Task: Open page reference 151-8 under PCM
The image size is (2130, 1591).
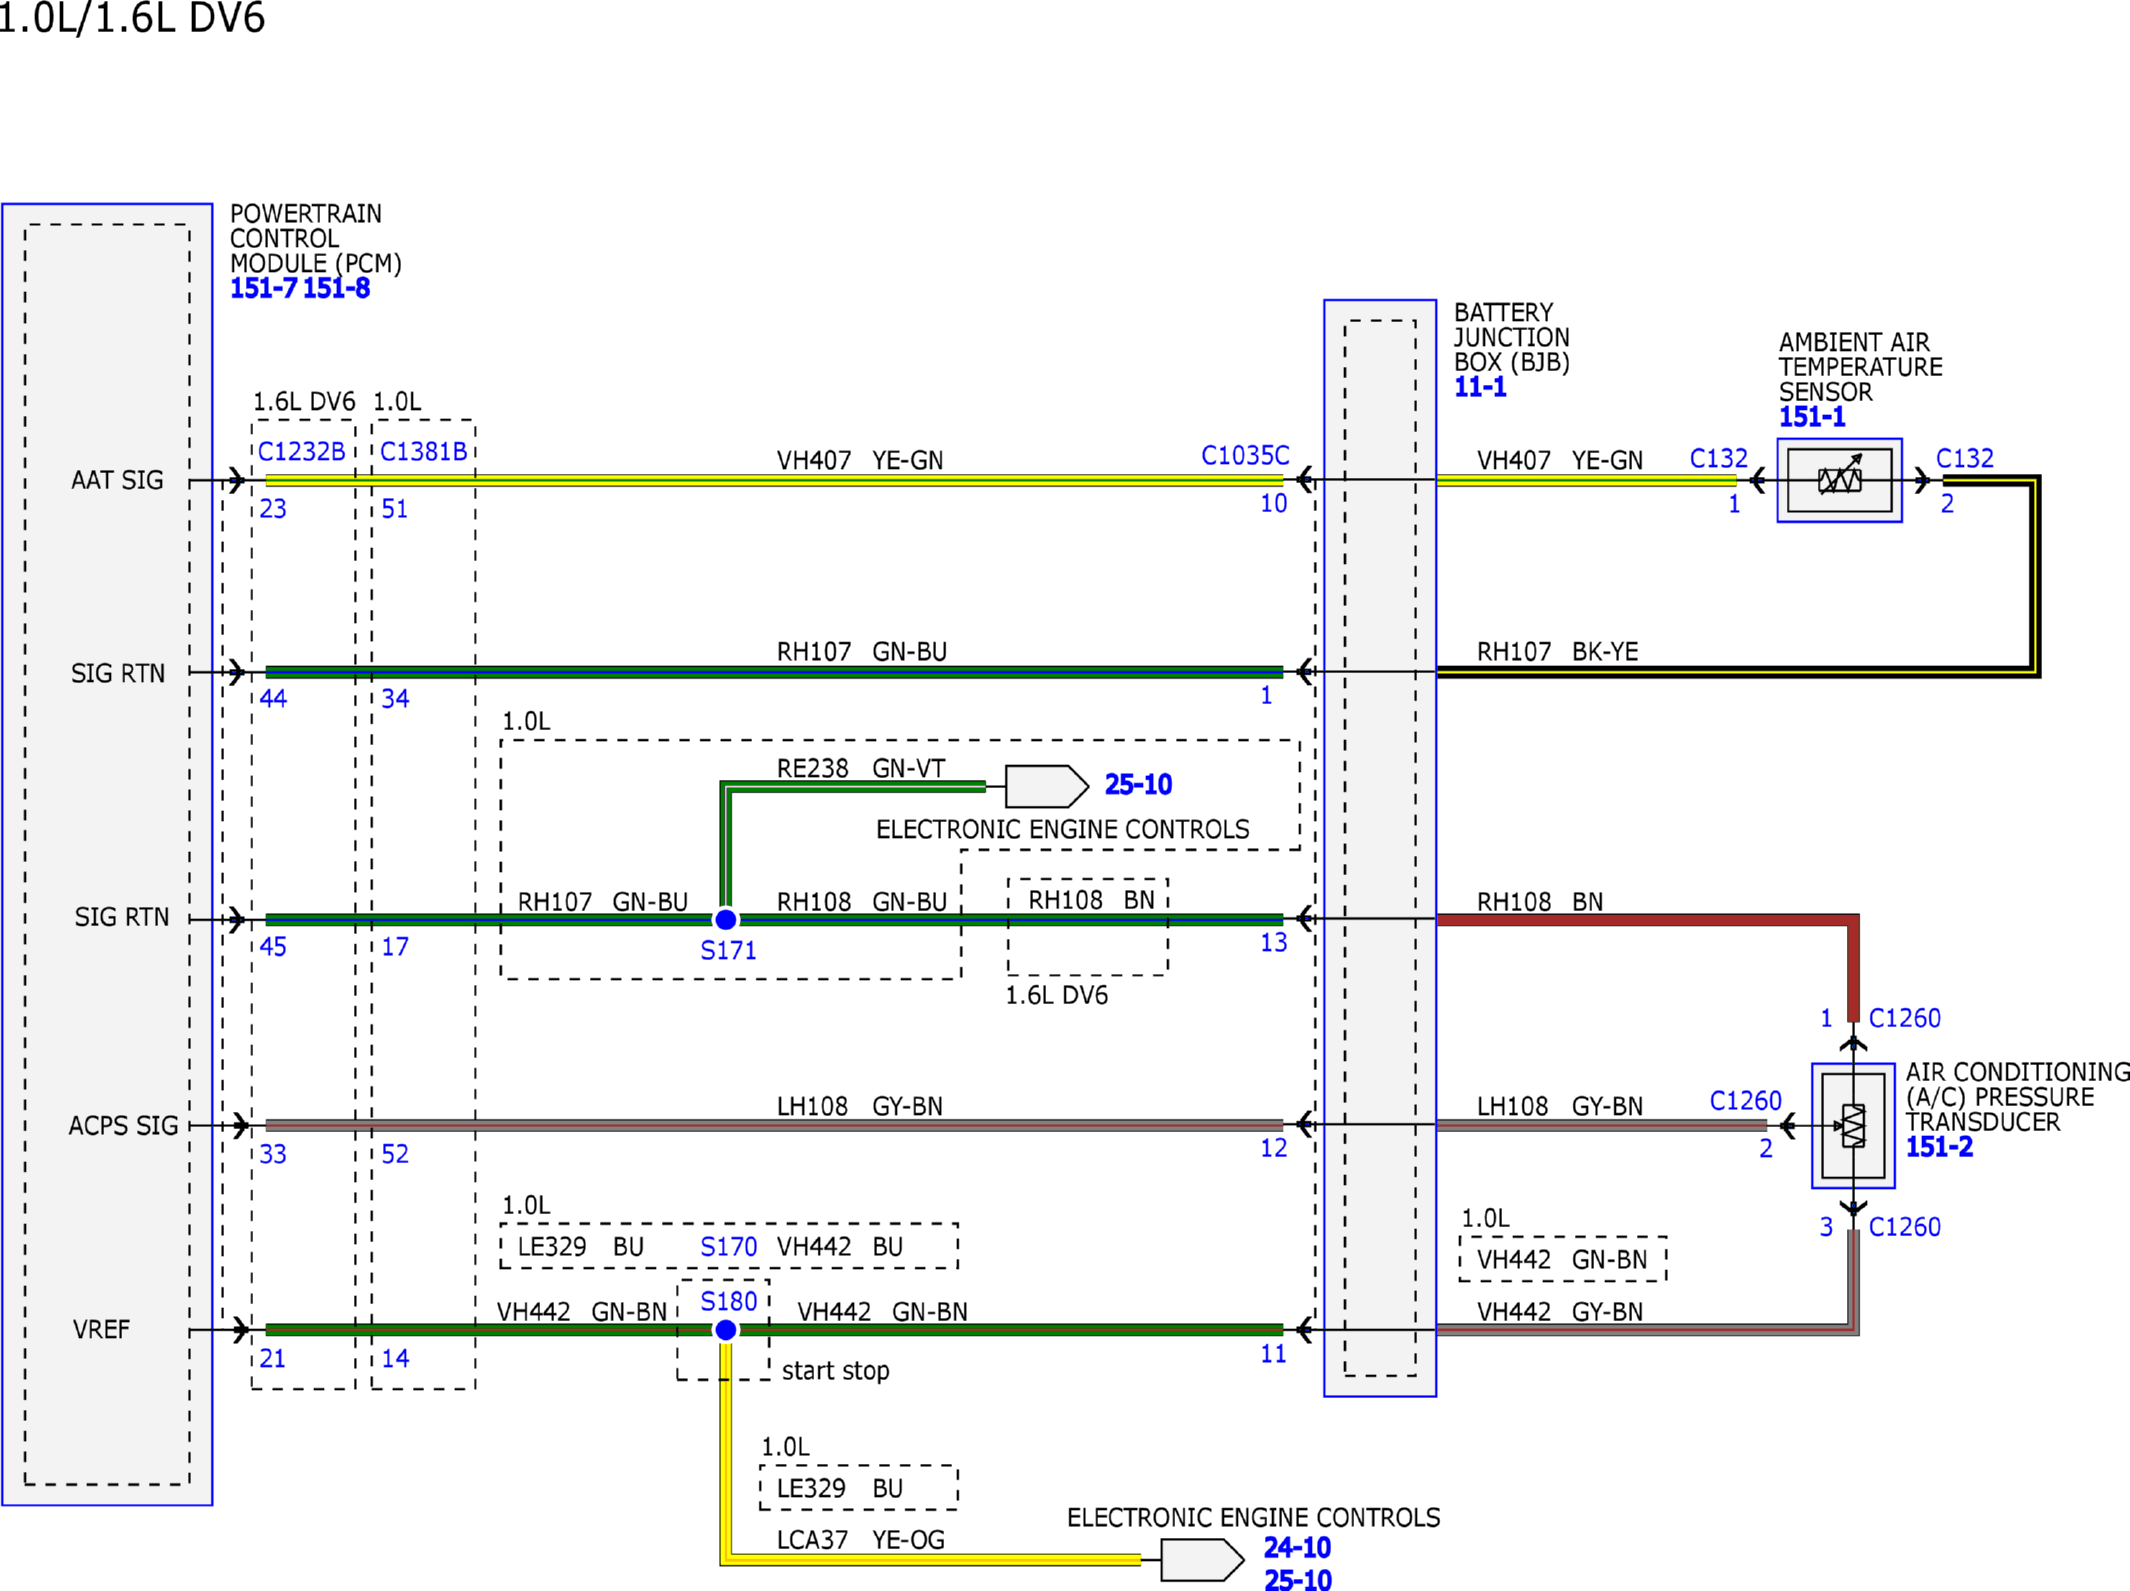Action: 336,289
